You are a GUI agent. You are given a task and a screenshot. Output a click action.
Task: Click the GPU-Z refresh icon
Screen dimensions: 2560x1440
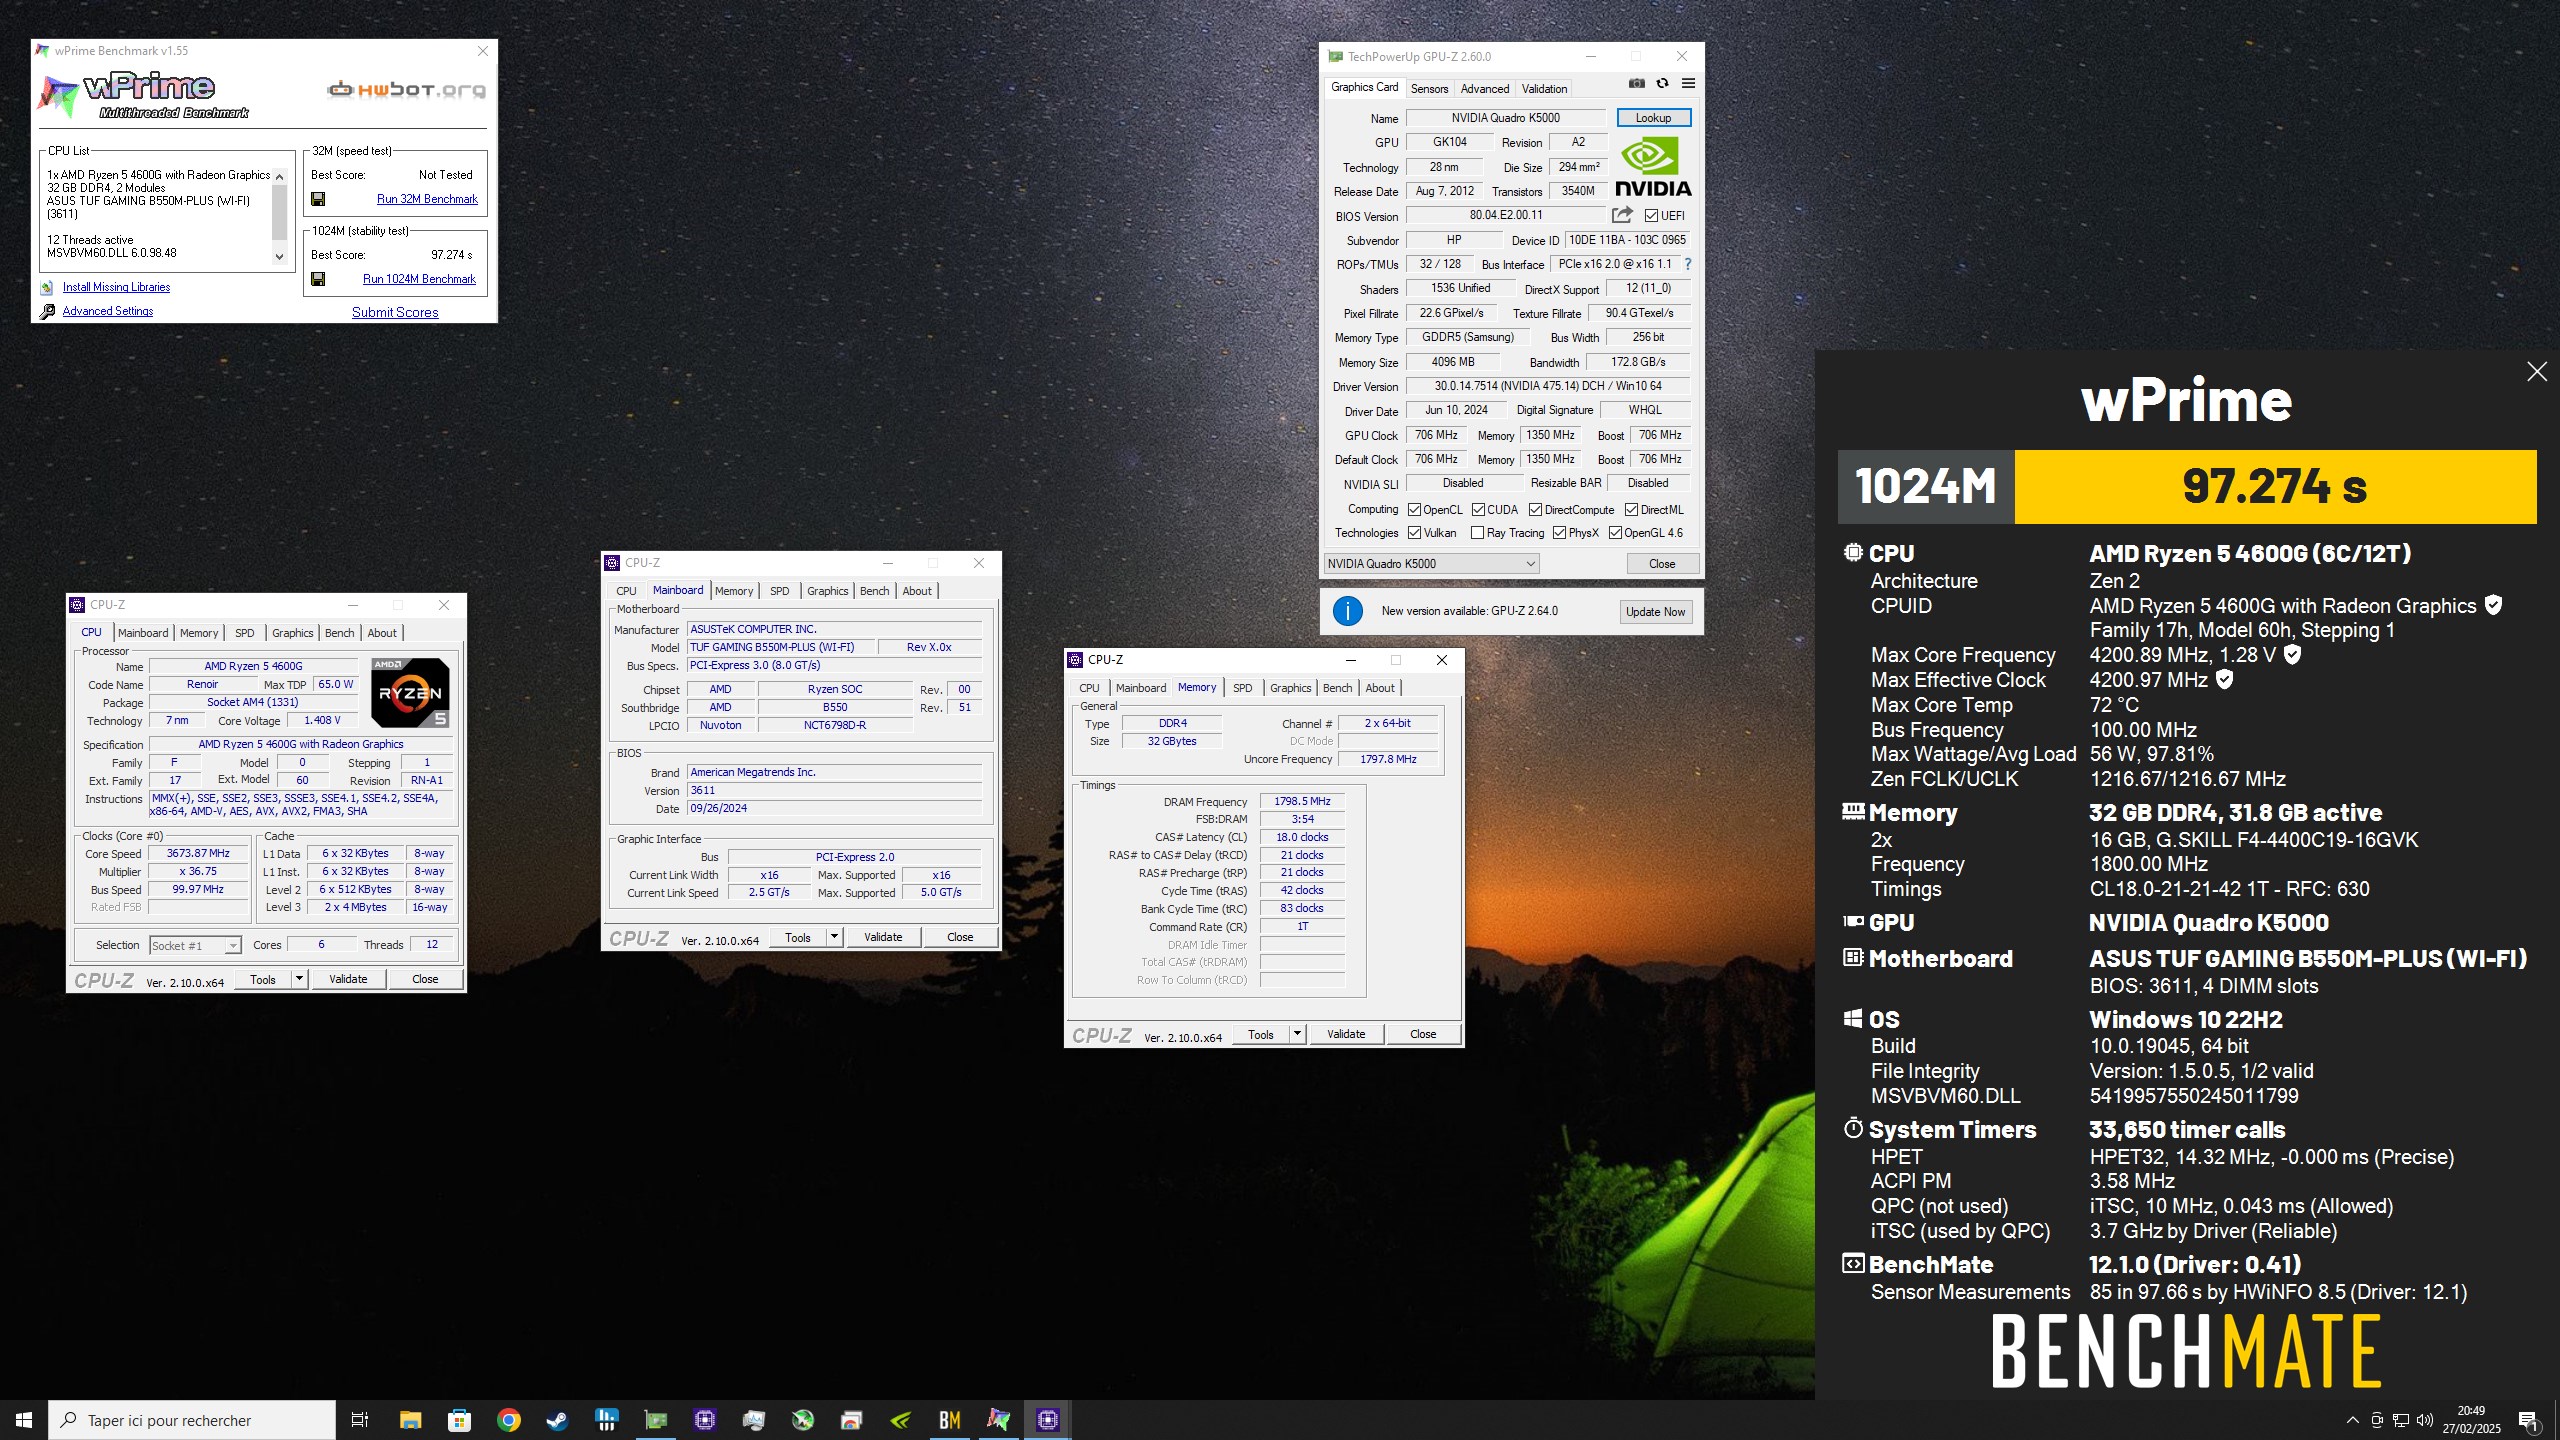point(1662,84)
